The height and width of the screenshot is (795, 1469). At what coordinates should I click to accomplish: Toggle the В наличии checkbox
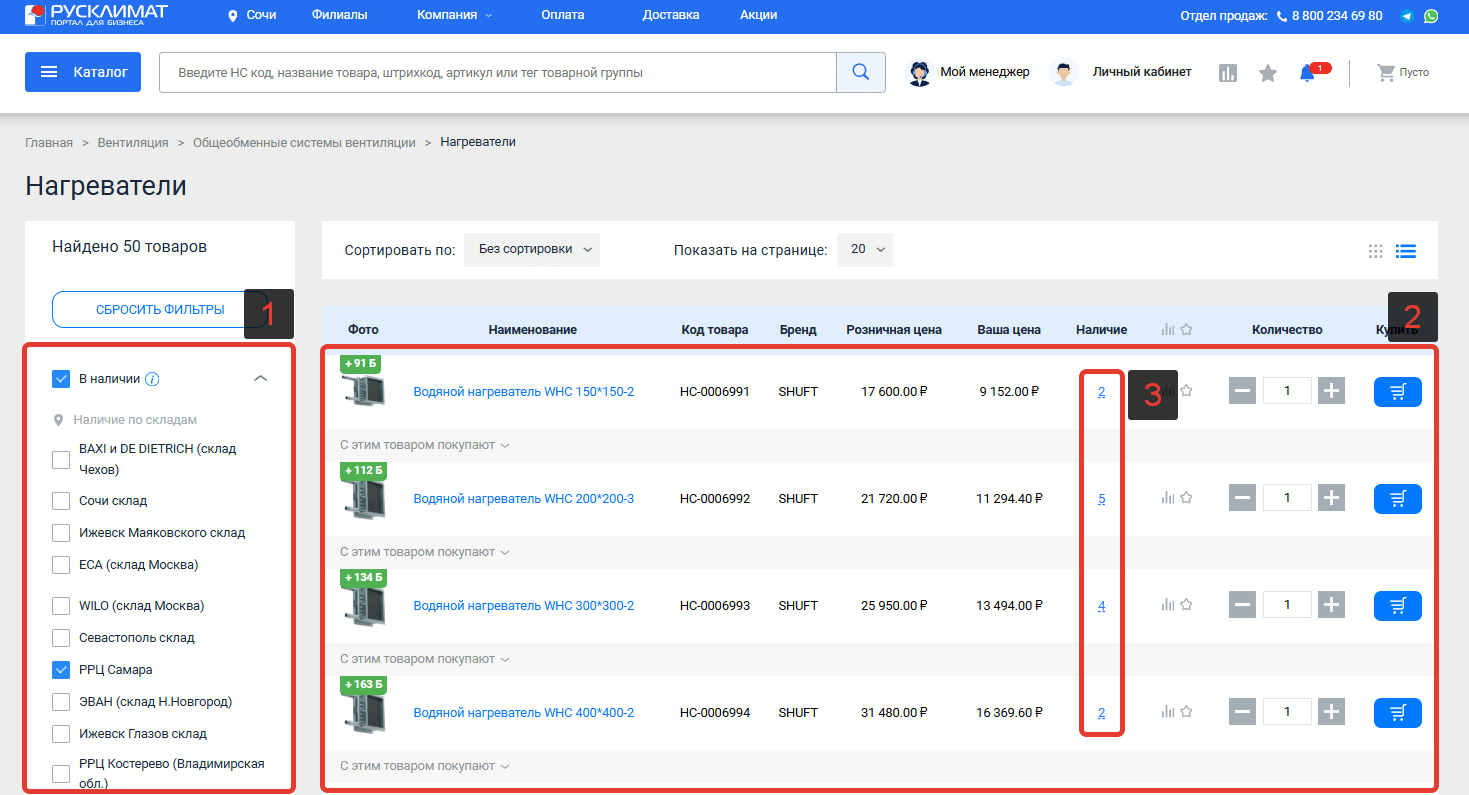pyautogui.click(x=61, y=379)
